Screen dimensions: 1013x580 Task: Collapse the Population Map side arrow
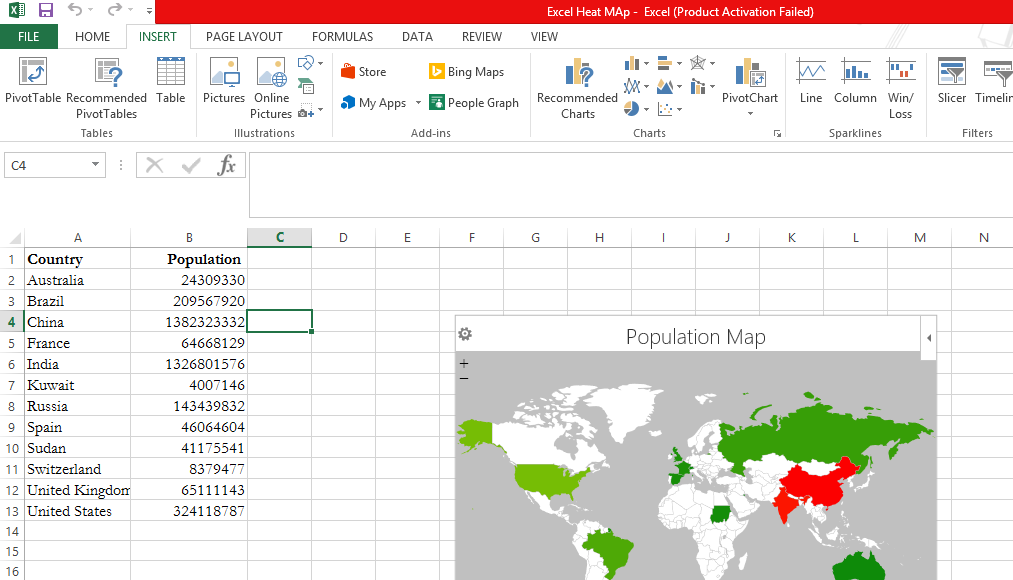coord(929,338)
